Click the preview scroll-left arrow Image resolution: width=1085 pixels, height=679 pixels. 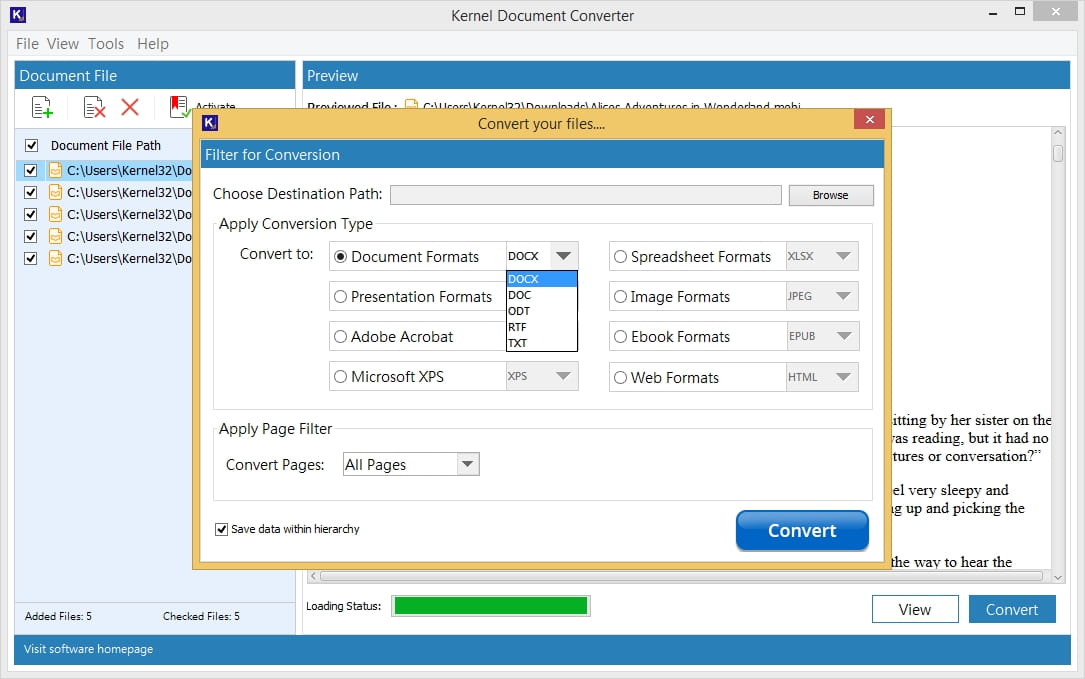pos(313,576)
